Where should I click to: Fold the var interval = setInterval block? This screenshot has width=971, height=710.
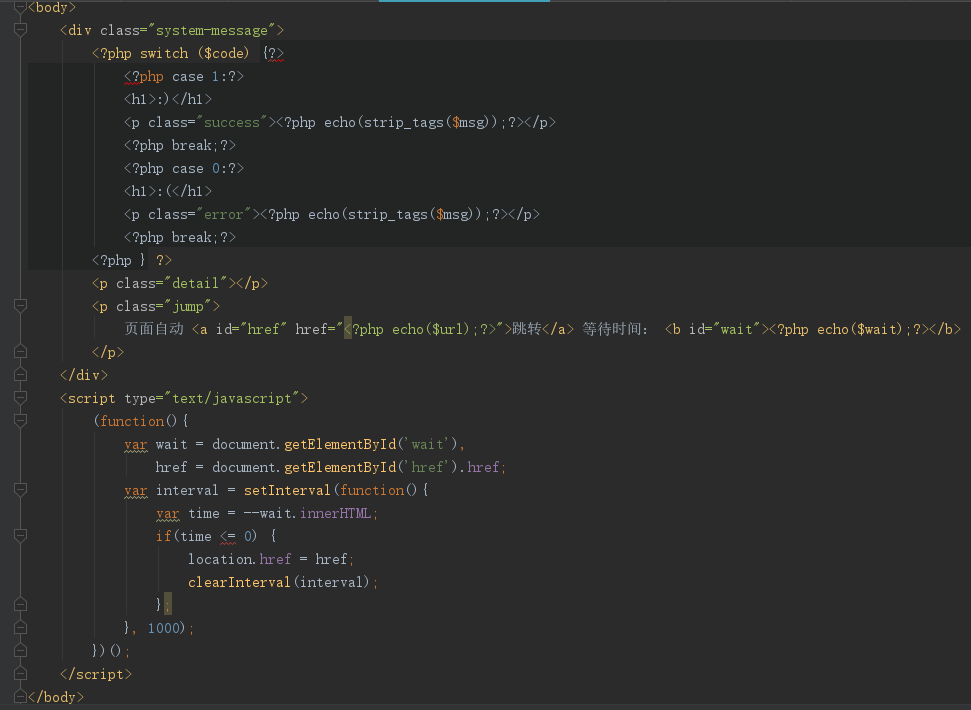click(x=20, y=490)
